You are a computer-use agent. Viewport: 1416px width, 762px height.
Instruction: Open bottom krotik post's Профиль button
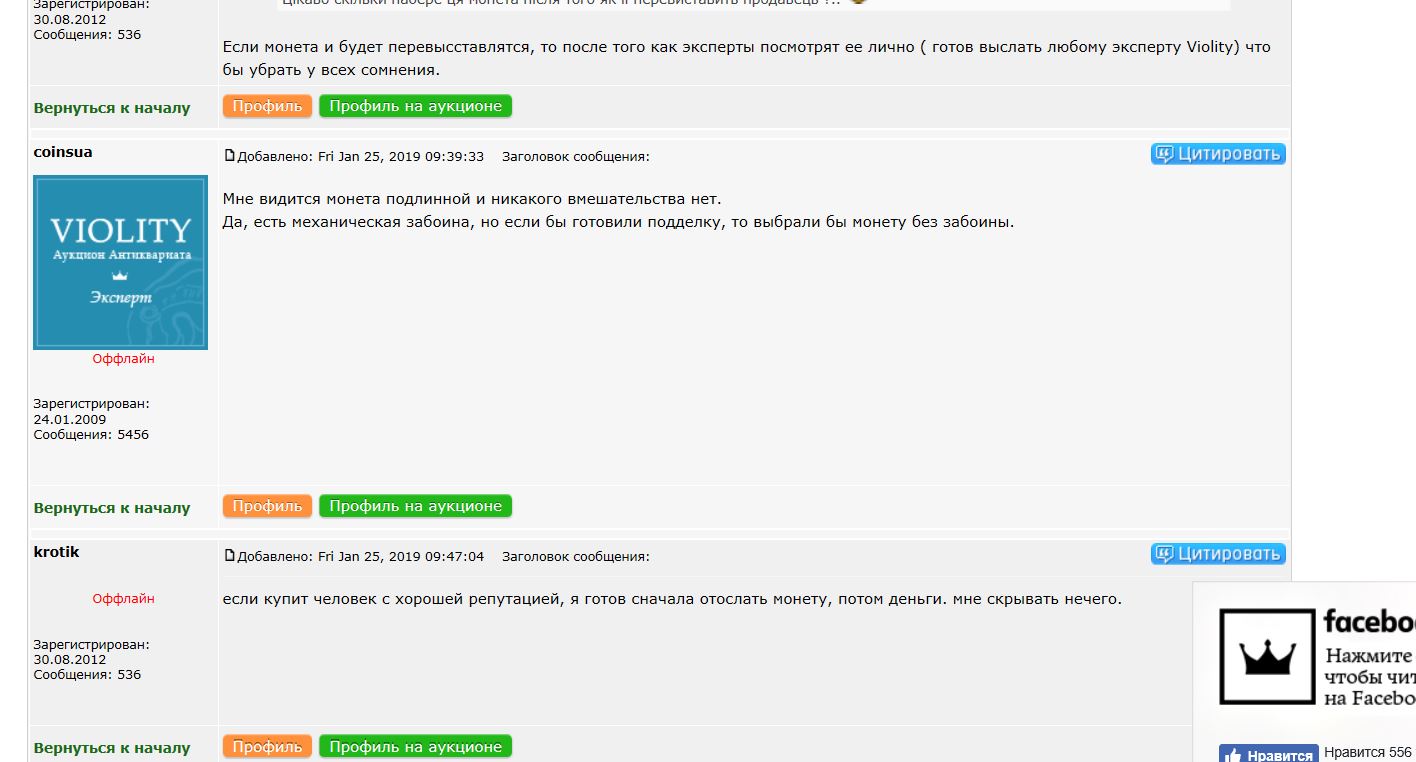click(x=267, y=746)
